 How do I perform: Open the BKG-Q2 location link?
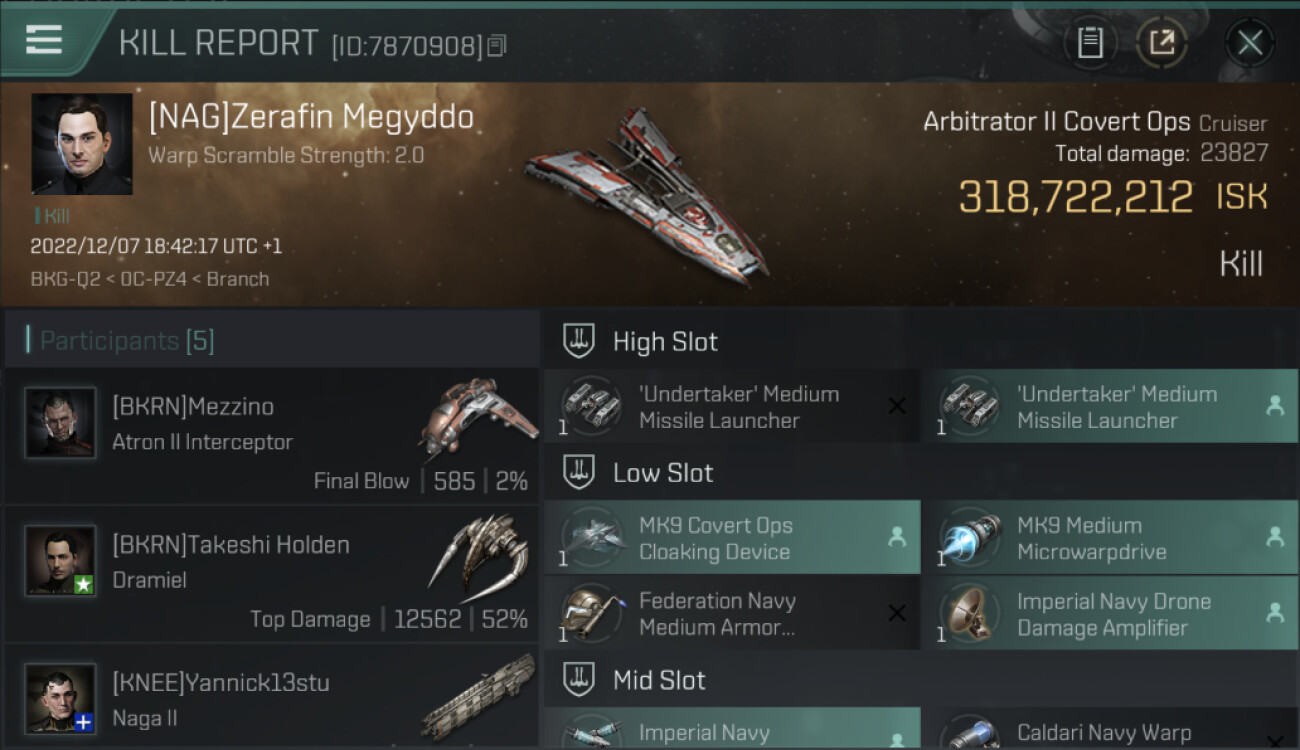click(66, 279)
